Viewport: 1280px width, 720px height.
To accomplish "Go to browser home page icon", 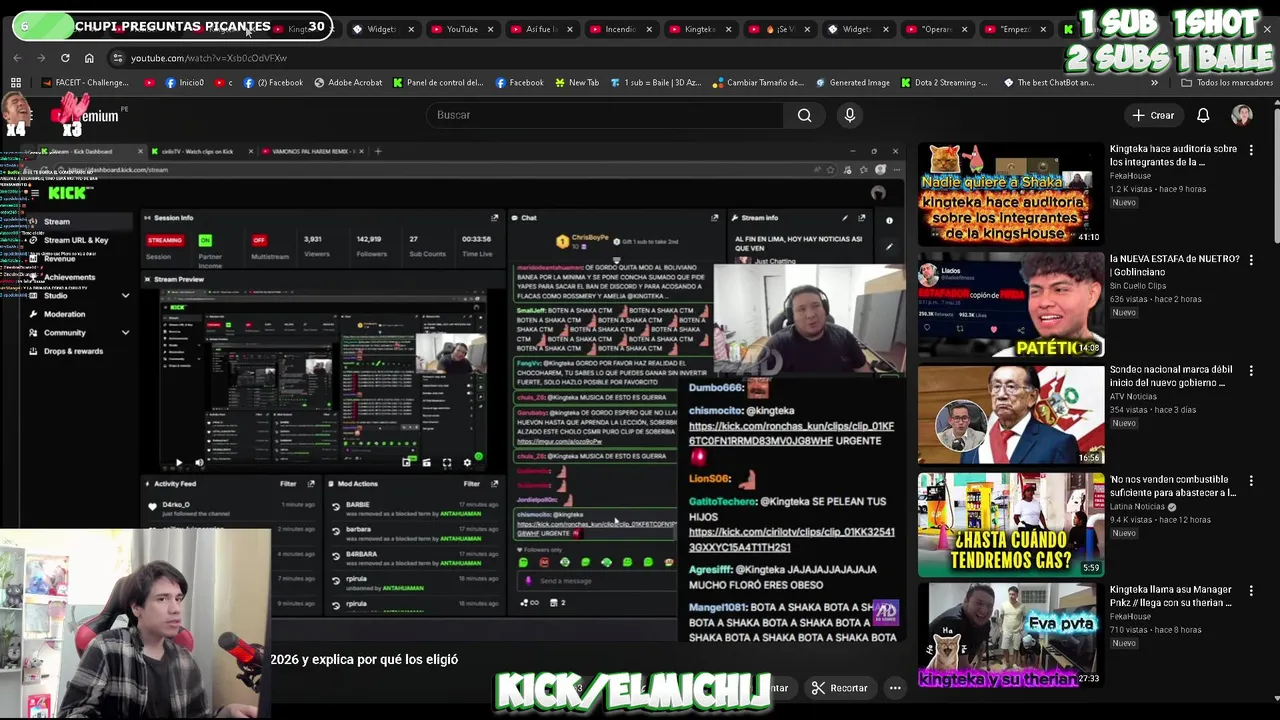I will pos(89,58).
